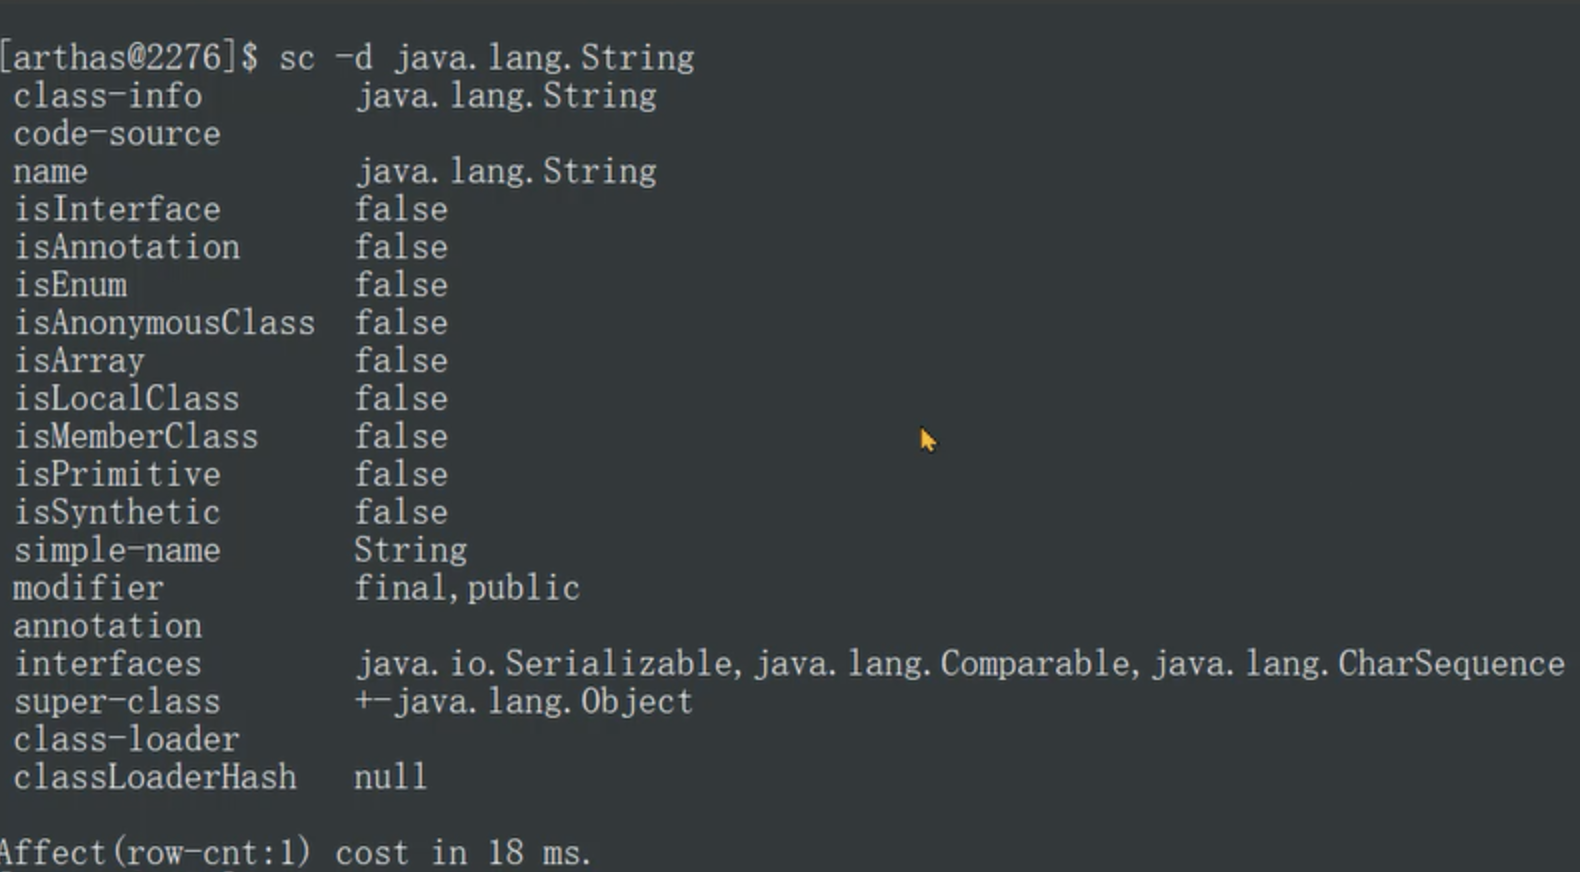
Task: Click the 'isInterface' field name
Action: coord(116,210)
